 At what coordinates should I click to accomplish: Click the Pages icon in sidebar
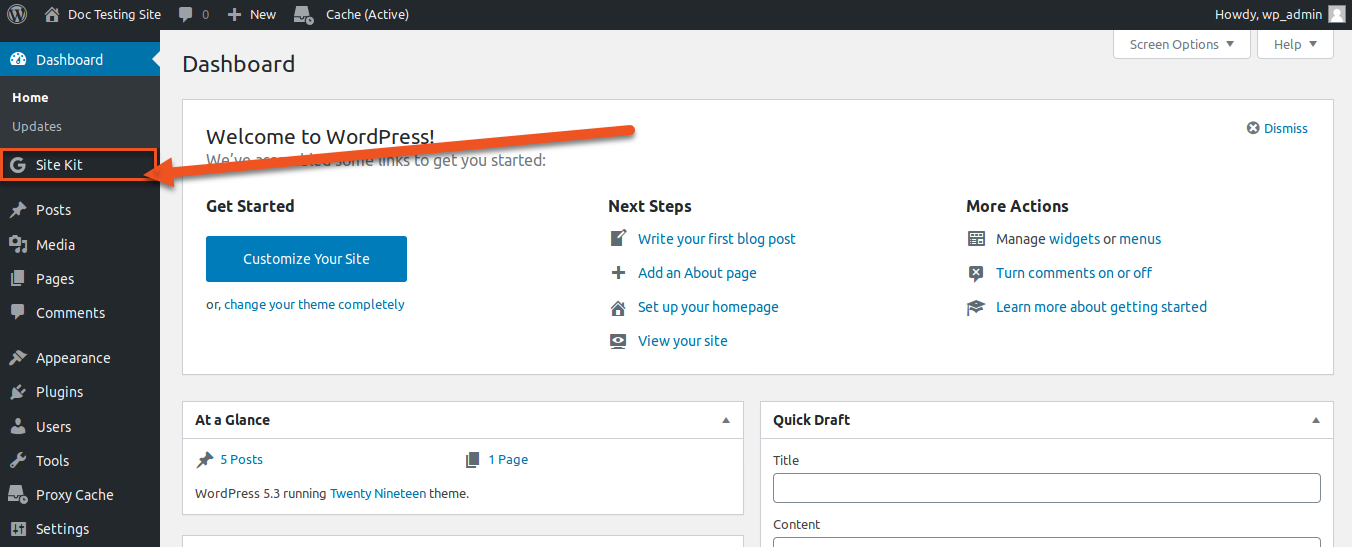coord(18,279)
